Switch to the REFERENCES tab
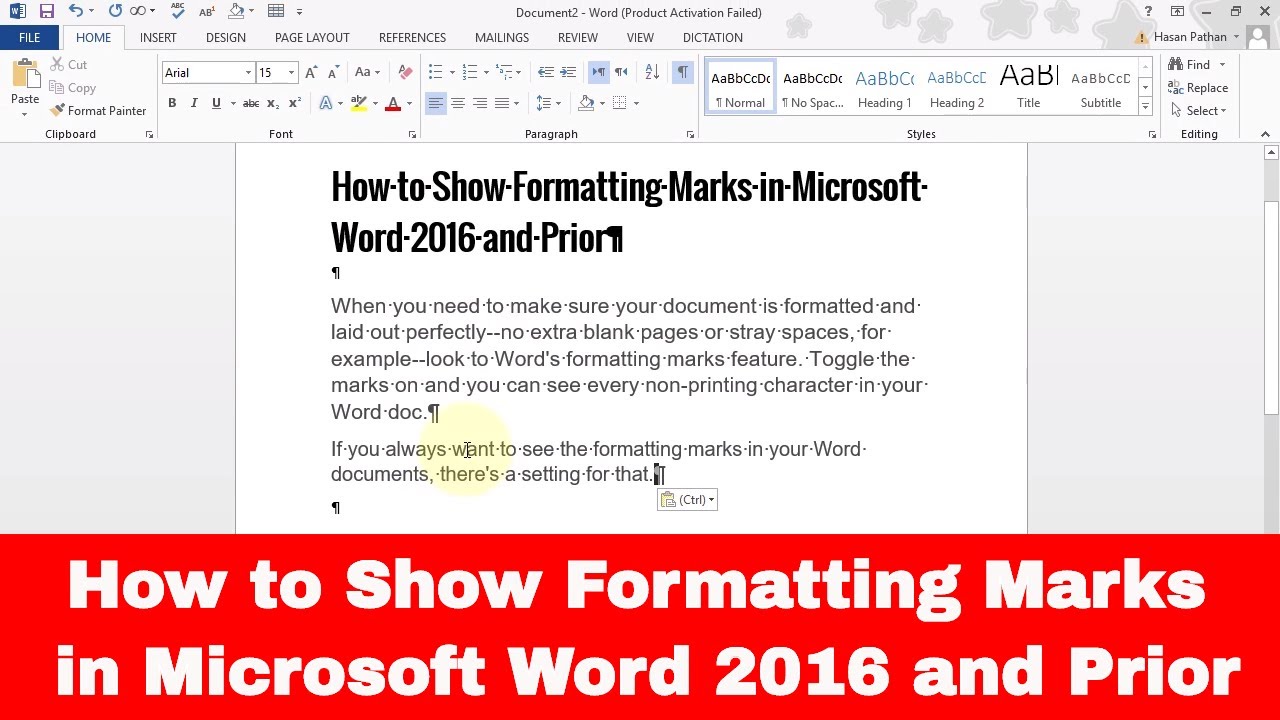This screenshot has width=1280, height=720. pyautogui.click(x=412, y=38)
